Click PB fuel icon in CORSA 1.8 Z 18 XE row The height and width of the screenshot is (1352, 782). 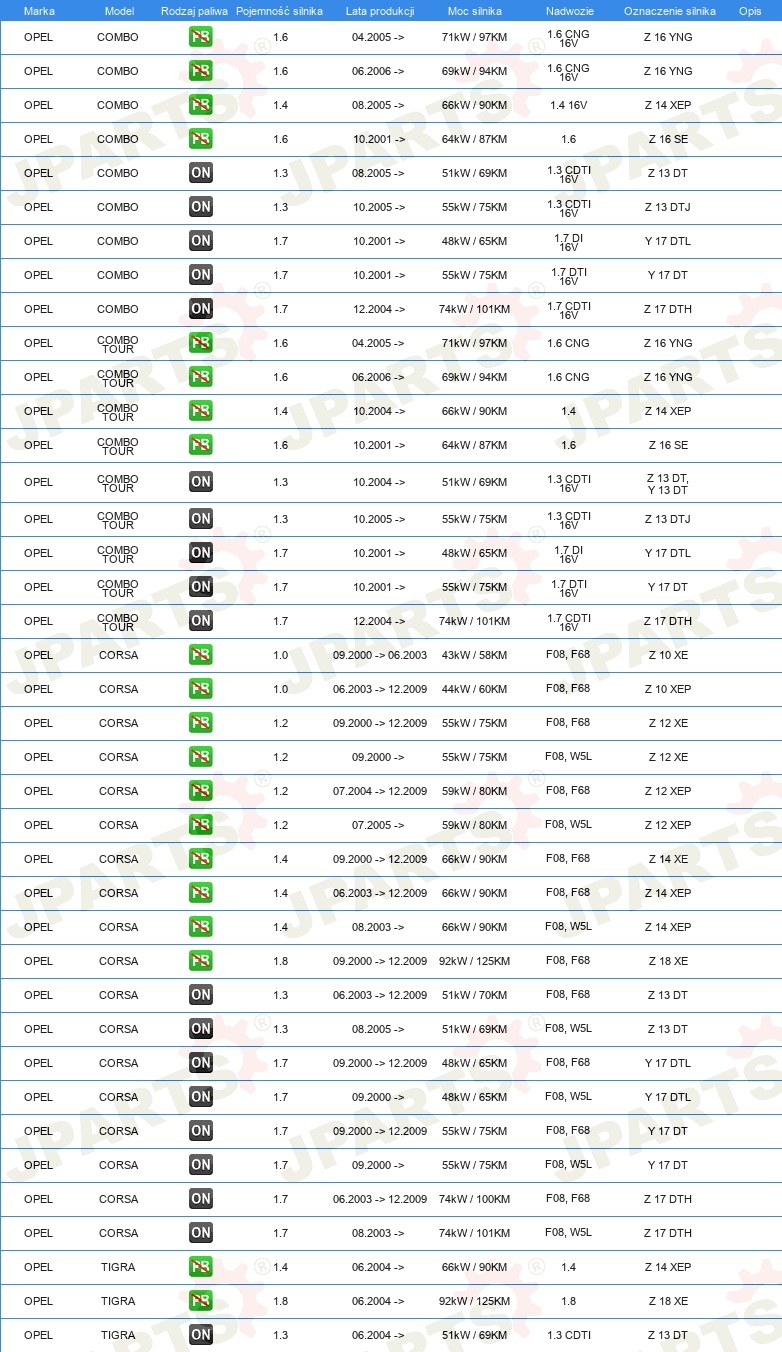tap(200, 961)
